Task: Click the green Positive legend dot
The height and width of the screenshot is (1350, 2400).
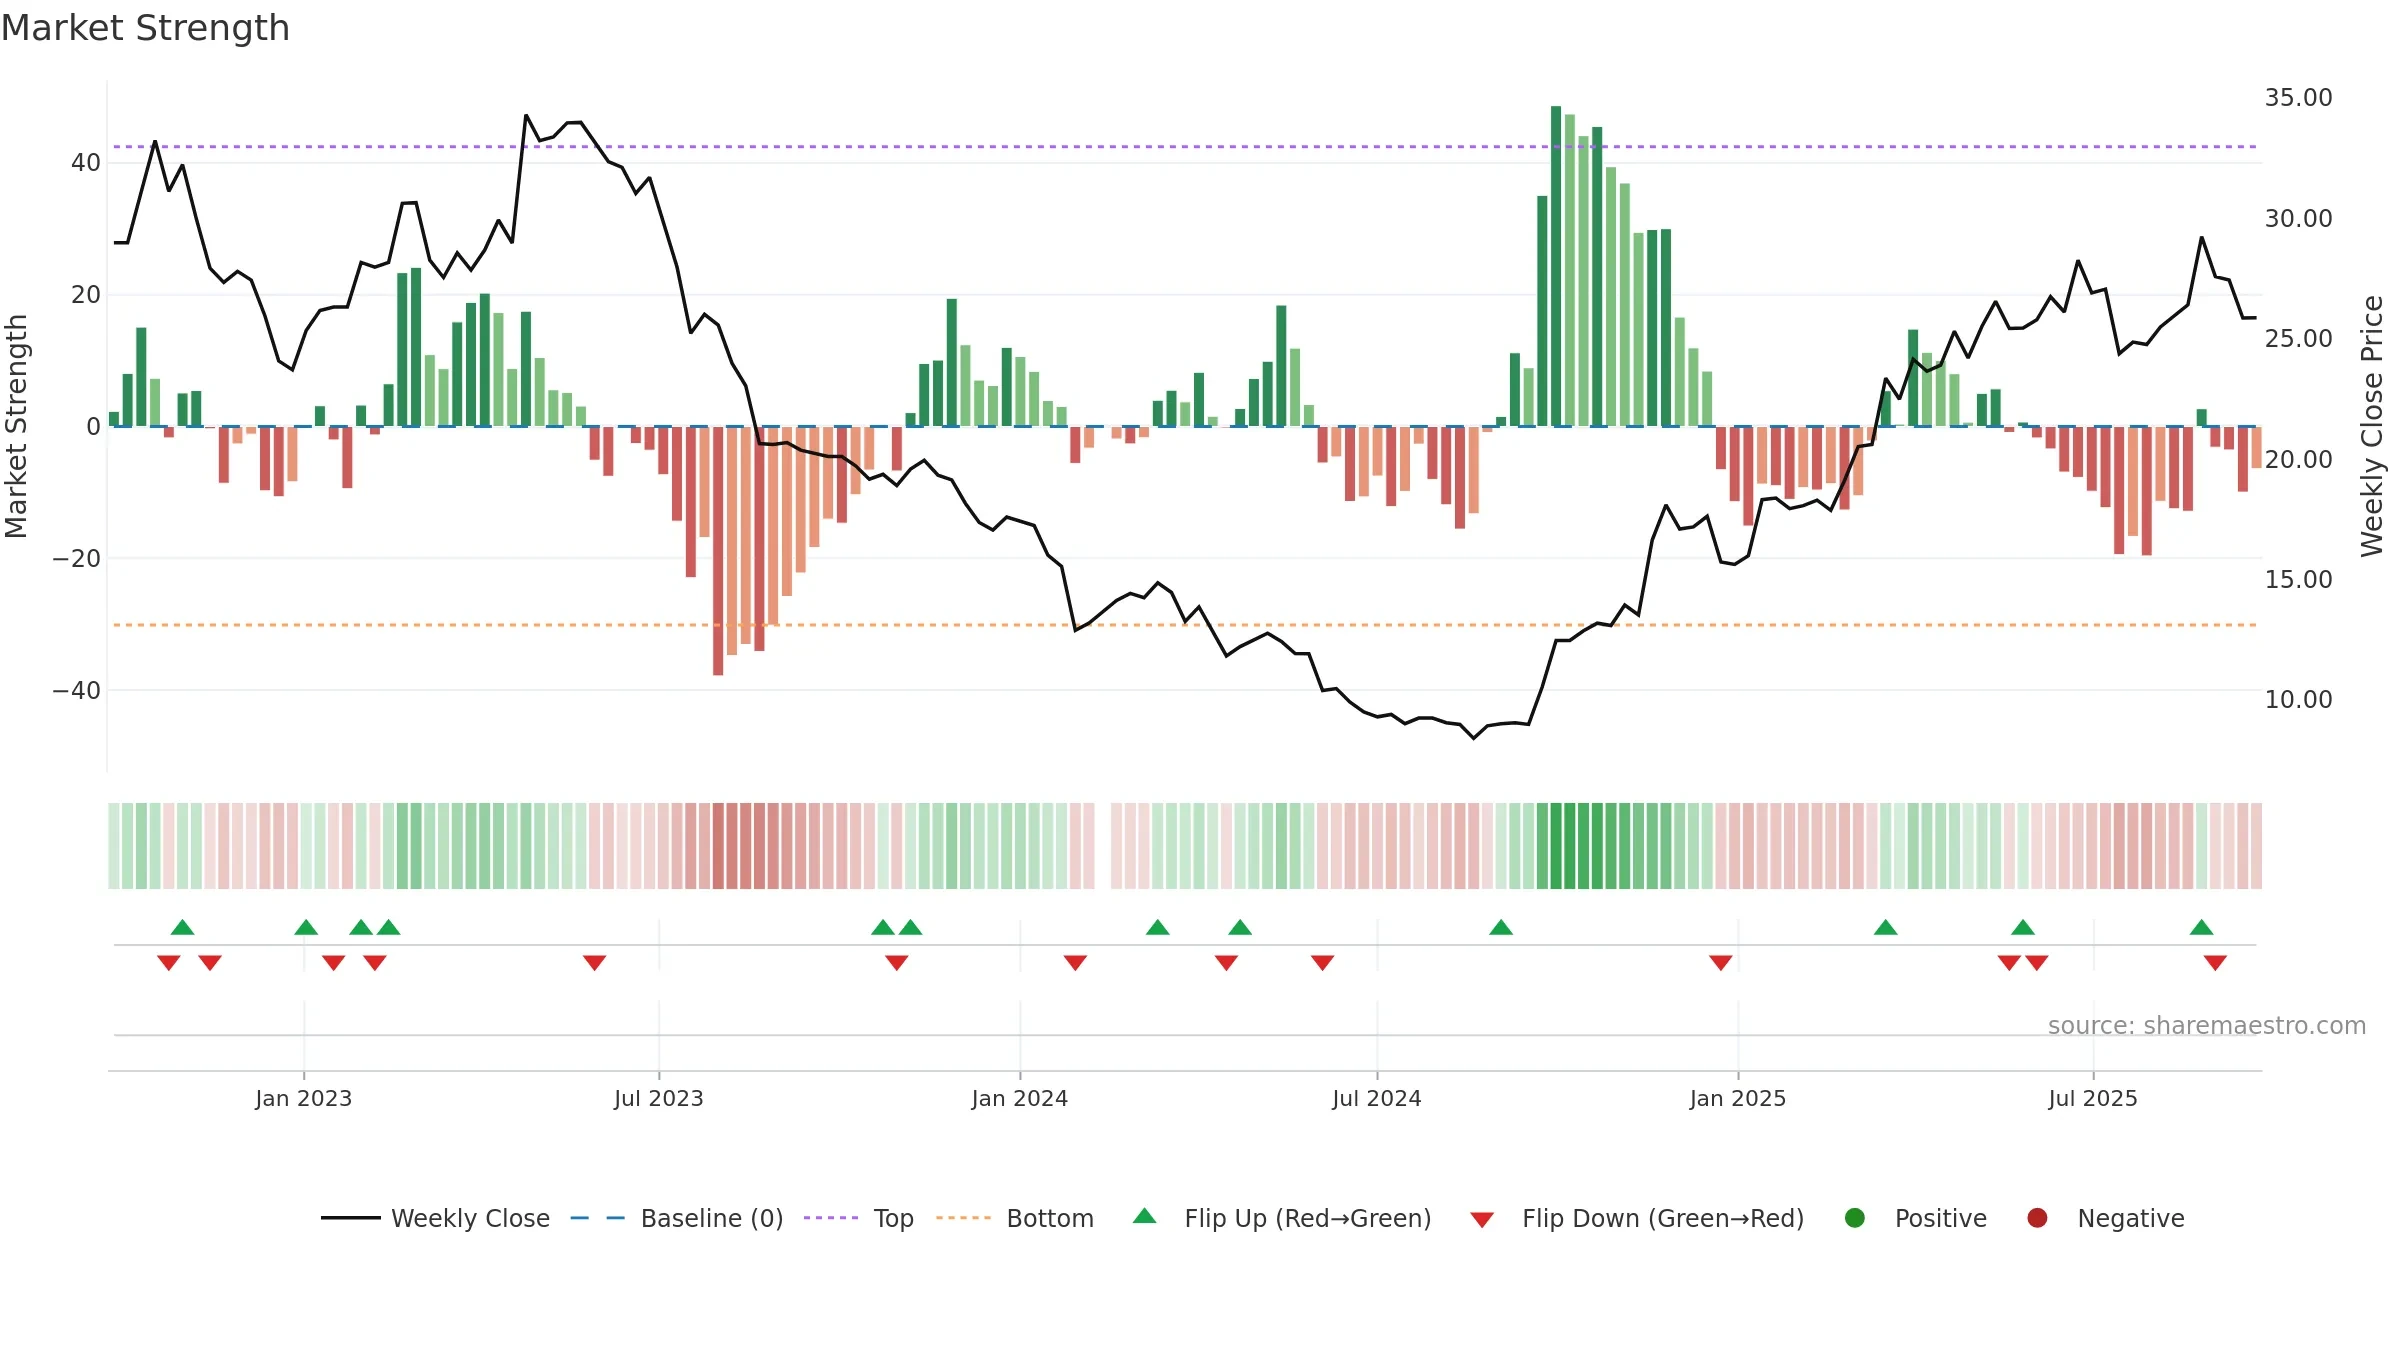Action: [1855, 1218]
